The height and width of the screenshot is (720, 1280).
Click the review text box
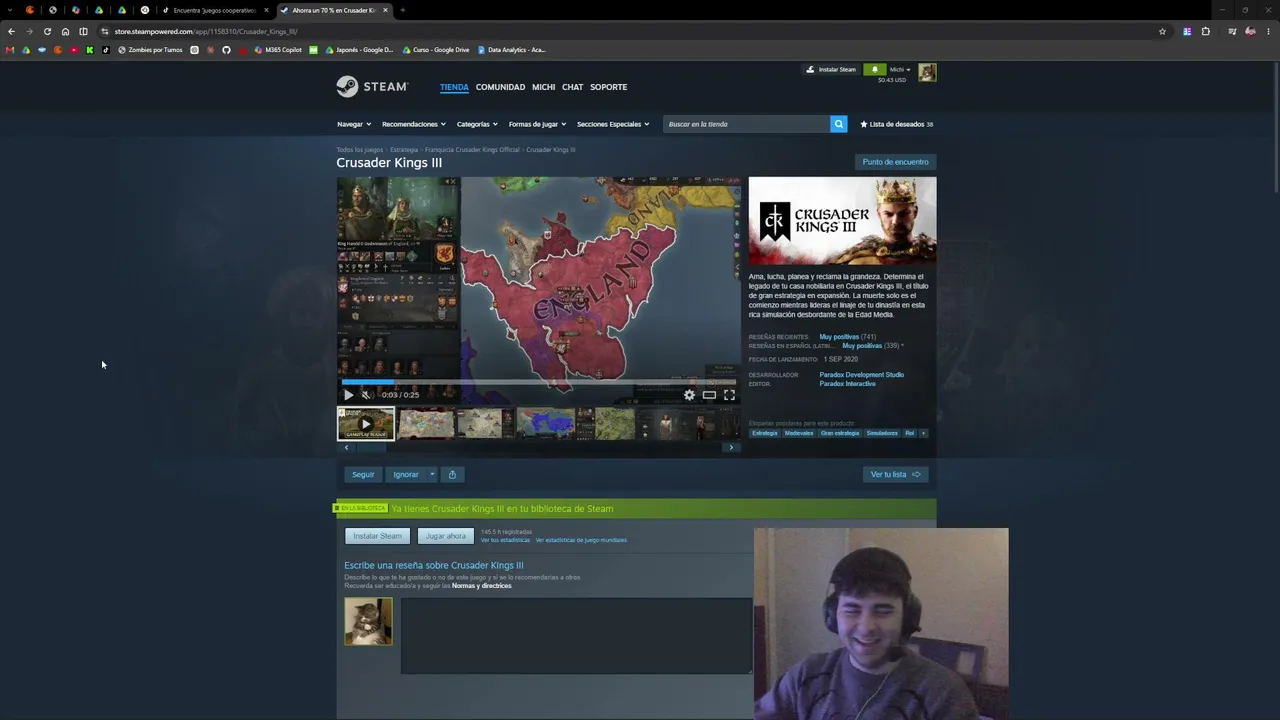576,636
